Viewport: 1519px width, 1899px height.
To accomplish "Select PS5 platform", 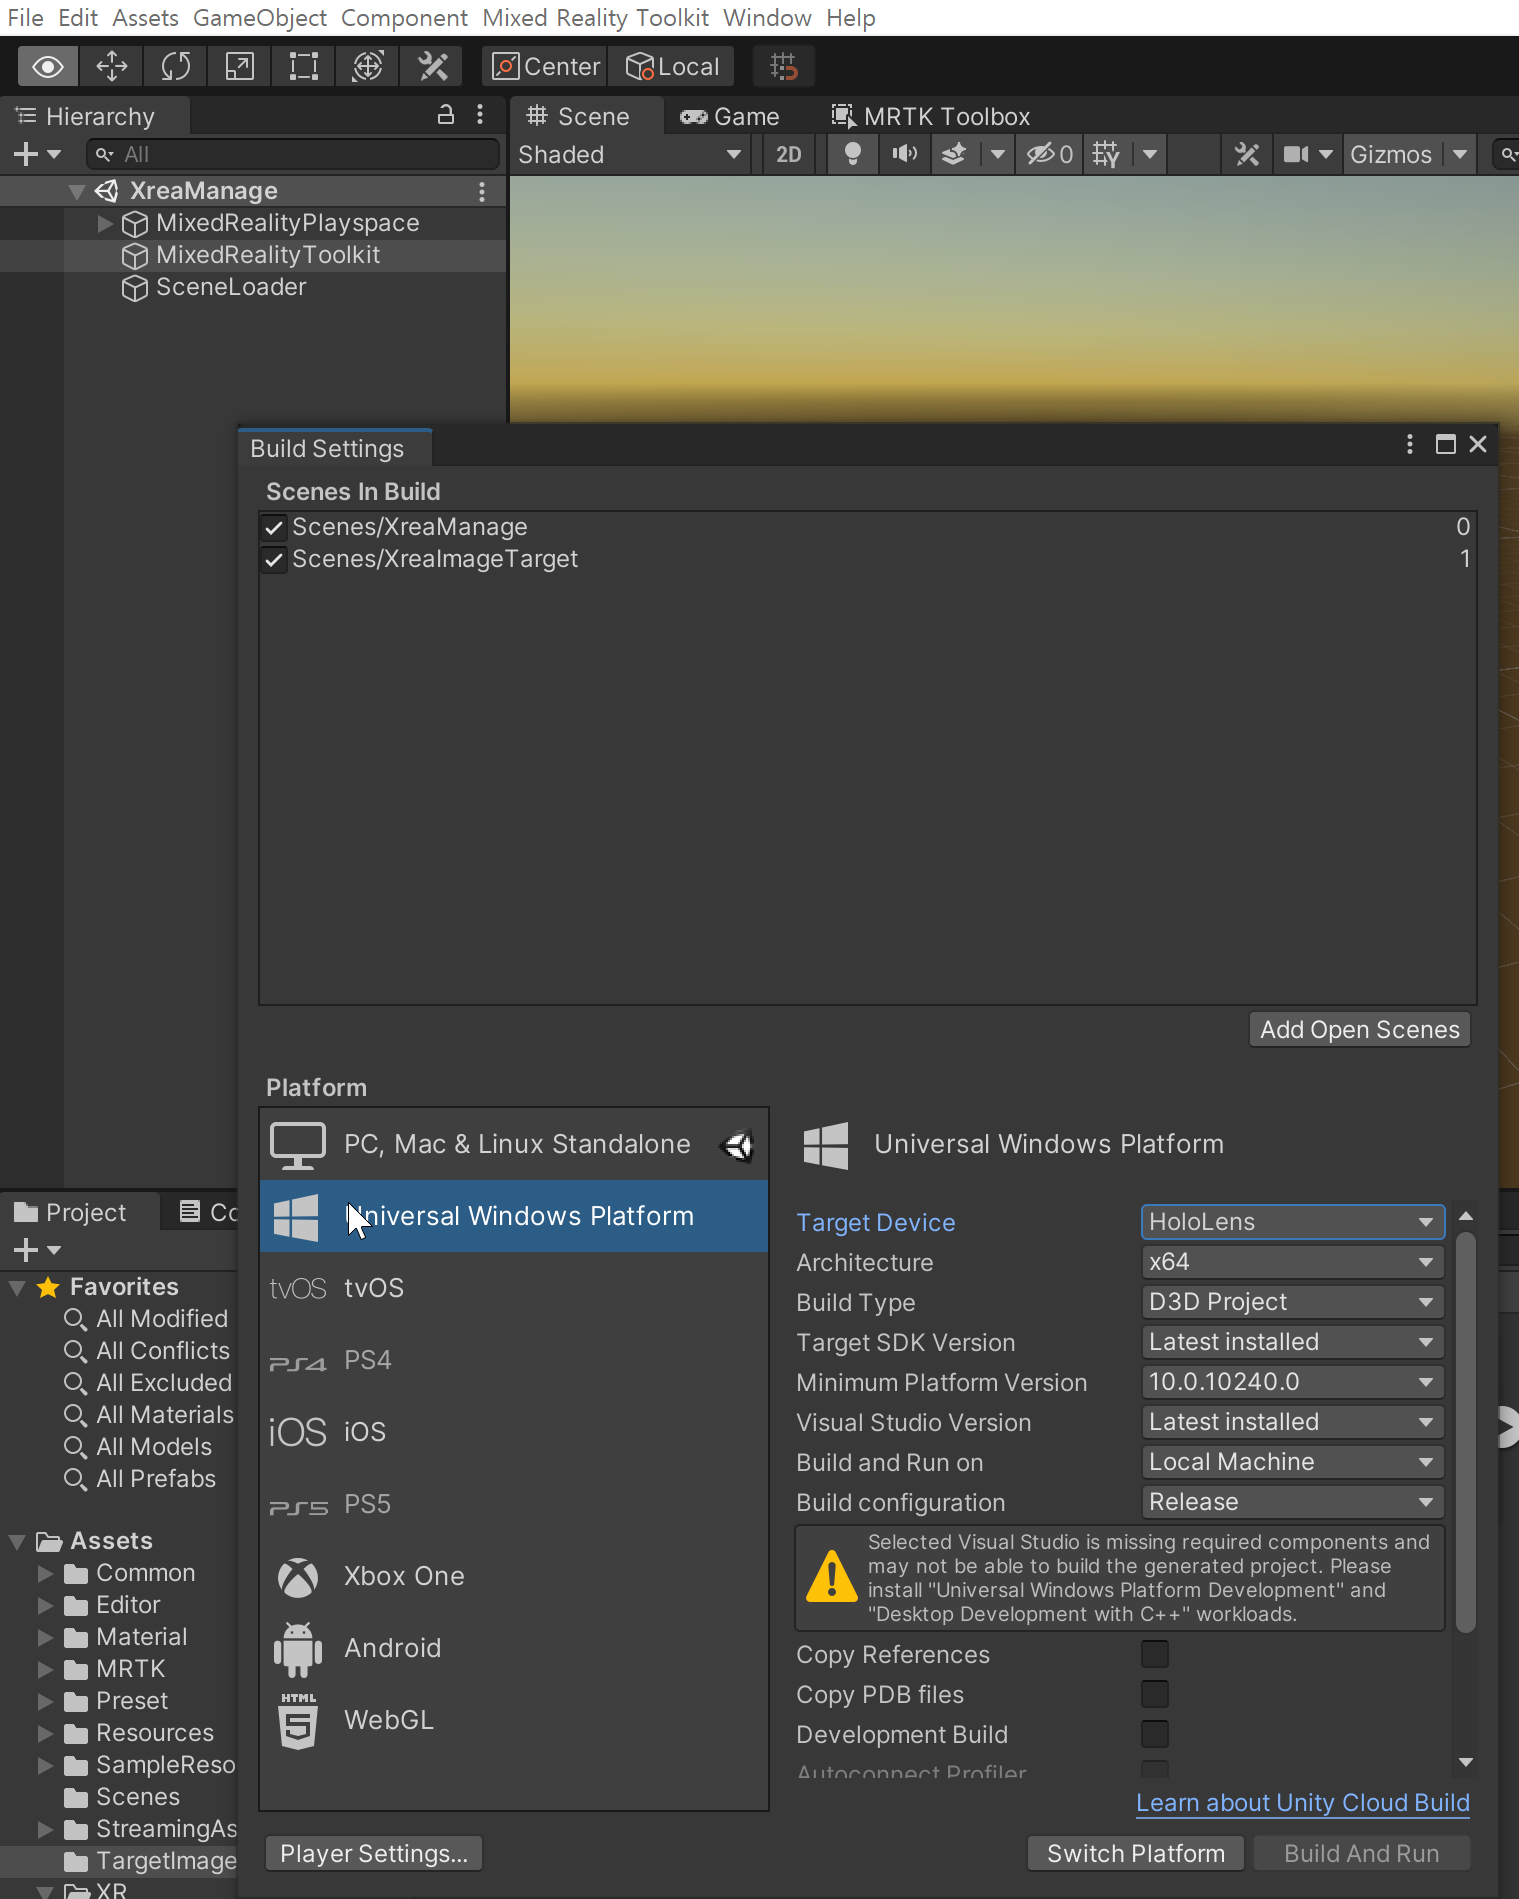I will click(514, 1504).
